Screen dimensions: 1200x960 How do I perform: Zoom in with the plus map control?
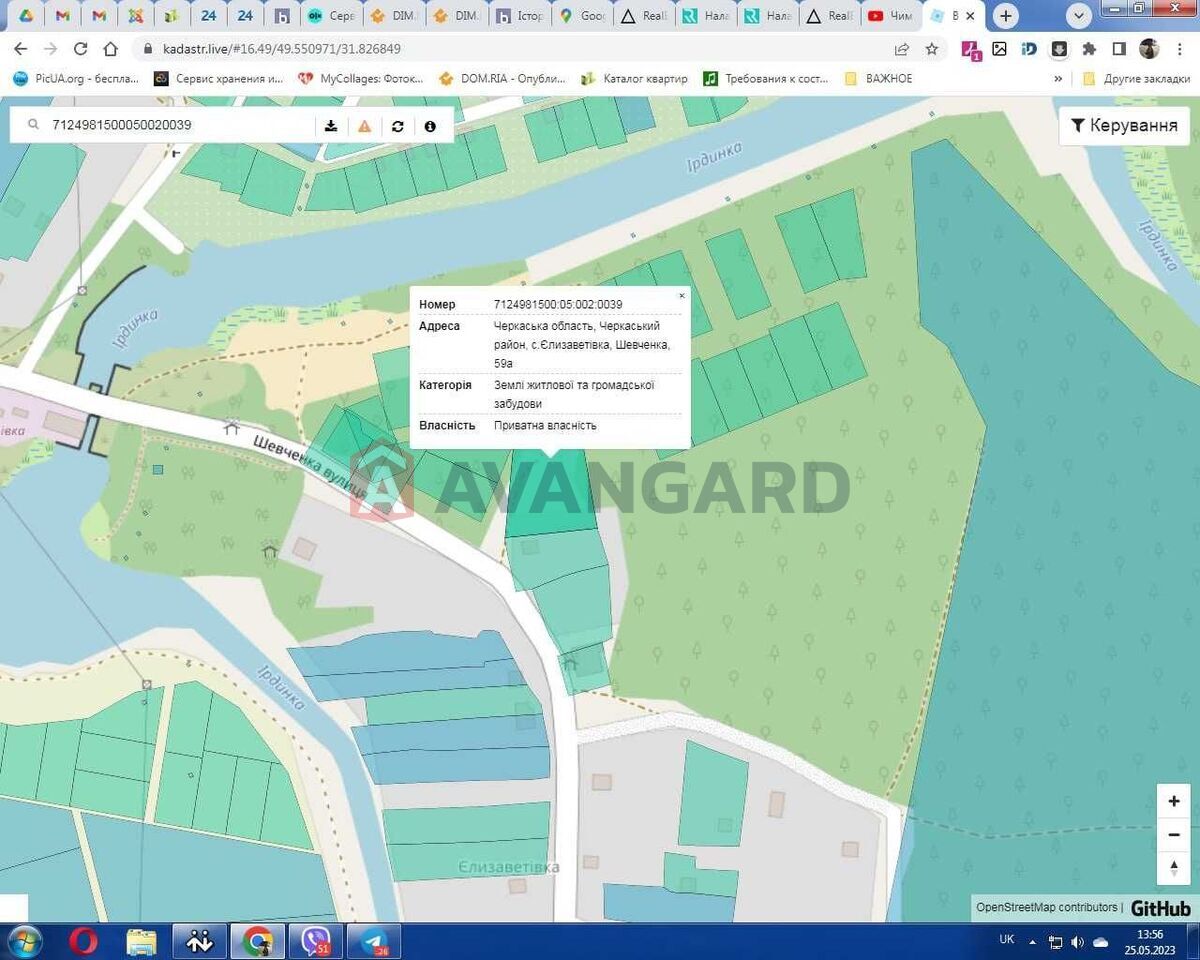(x=1174, y=801)
